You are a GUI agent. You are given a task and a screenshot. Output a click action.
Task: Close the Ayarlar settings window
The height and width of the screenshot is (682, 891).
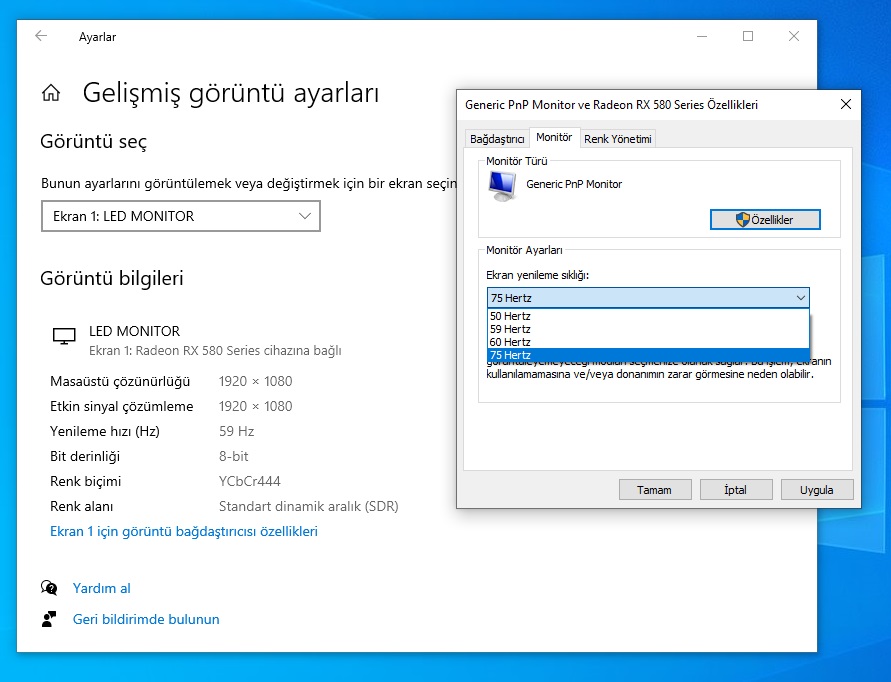(x=794, y=36)
